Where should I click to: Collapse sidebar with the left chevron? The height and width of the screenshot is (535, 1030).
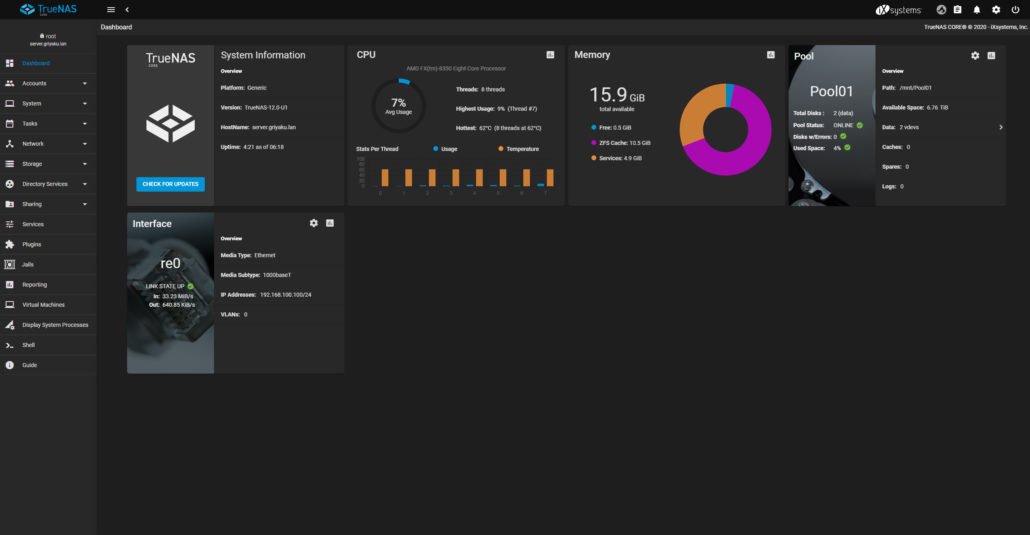pos(127,9)
